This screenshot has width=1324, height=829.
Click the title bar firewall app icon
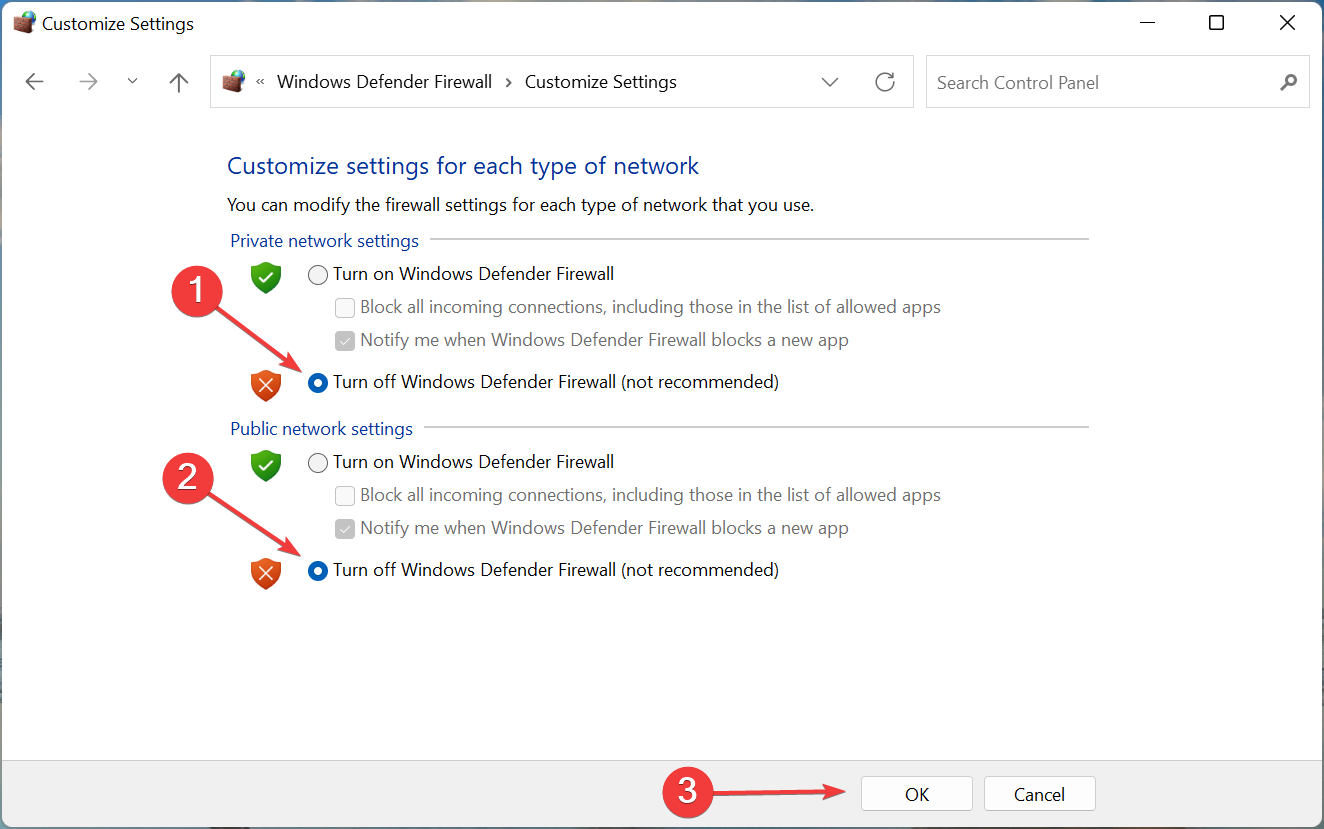[24, 23]
